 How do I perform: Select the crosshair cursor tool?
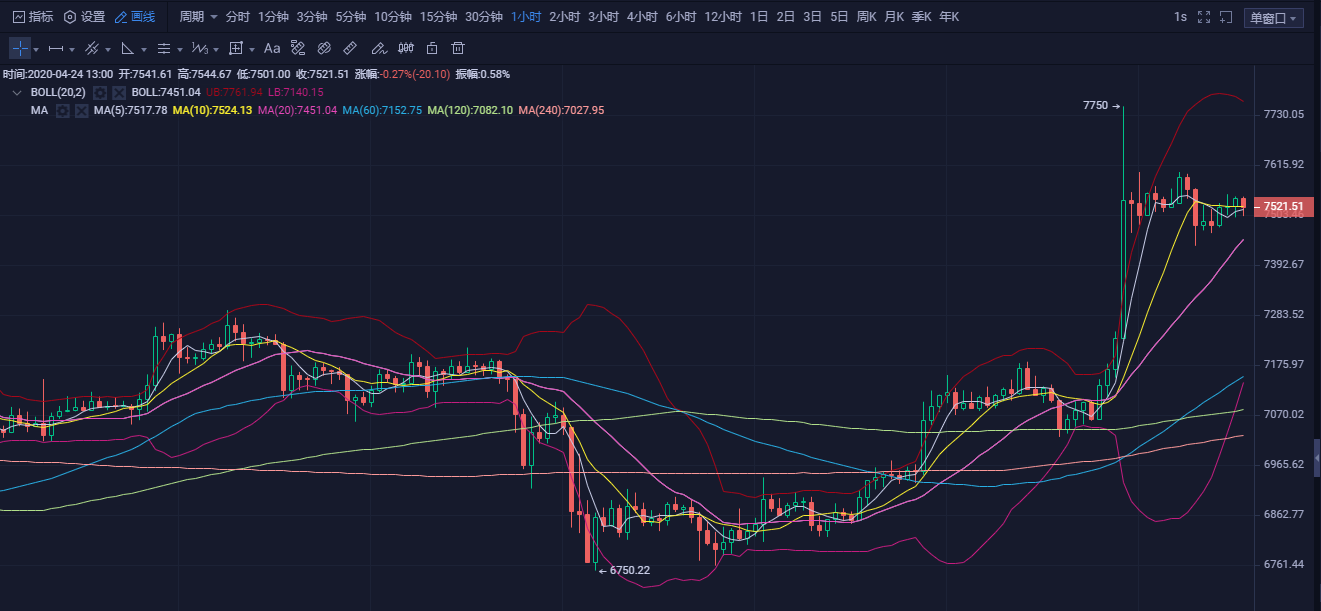coord(20,48)
